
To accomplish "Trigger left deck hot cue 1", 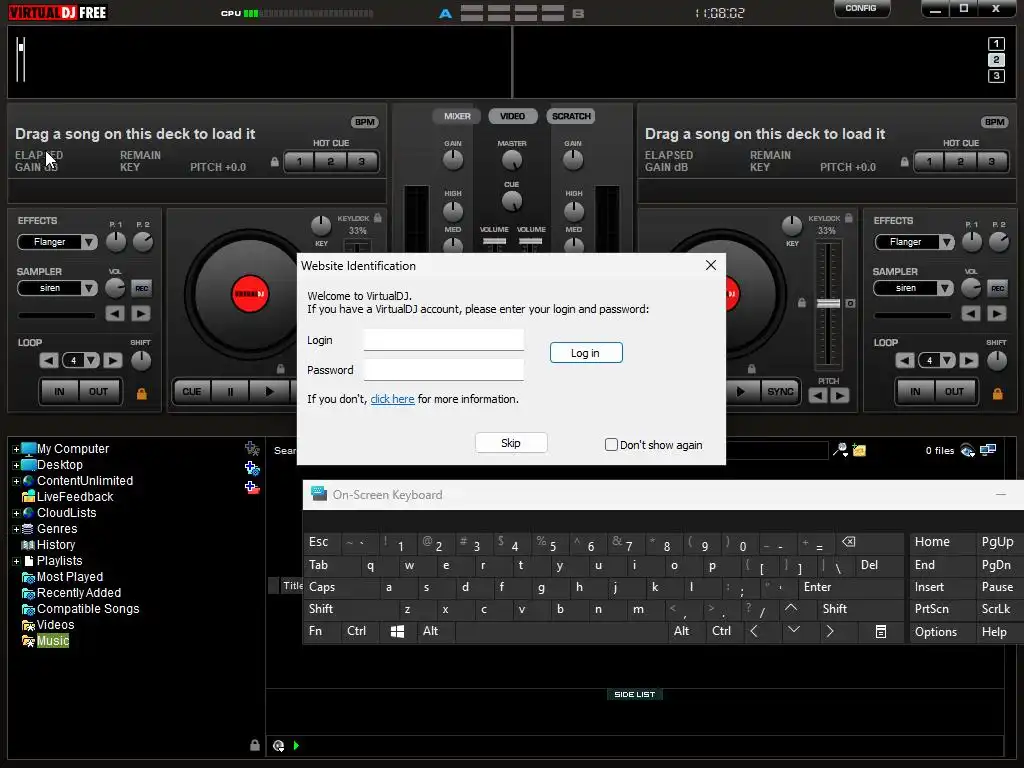I will click(299, 161).
